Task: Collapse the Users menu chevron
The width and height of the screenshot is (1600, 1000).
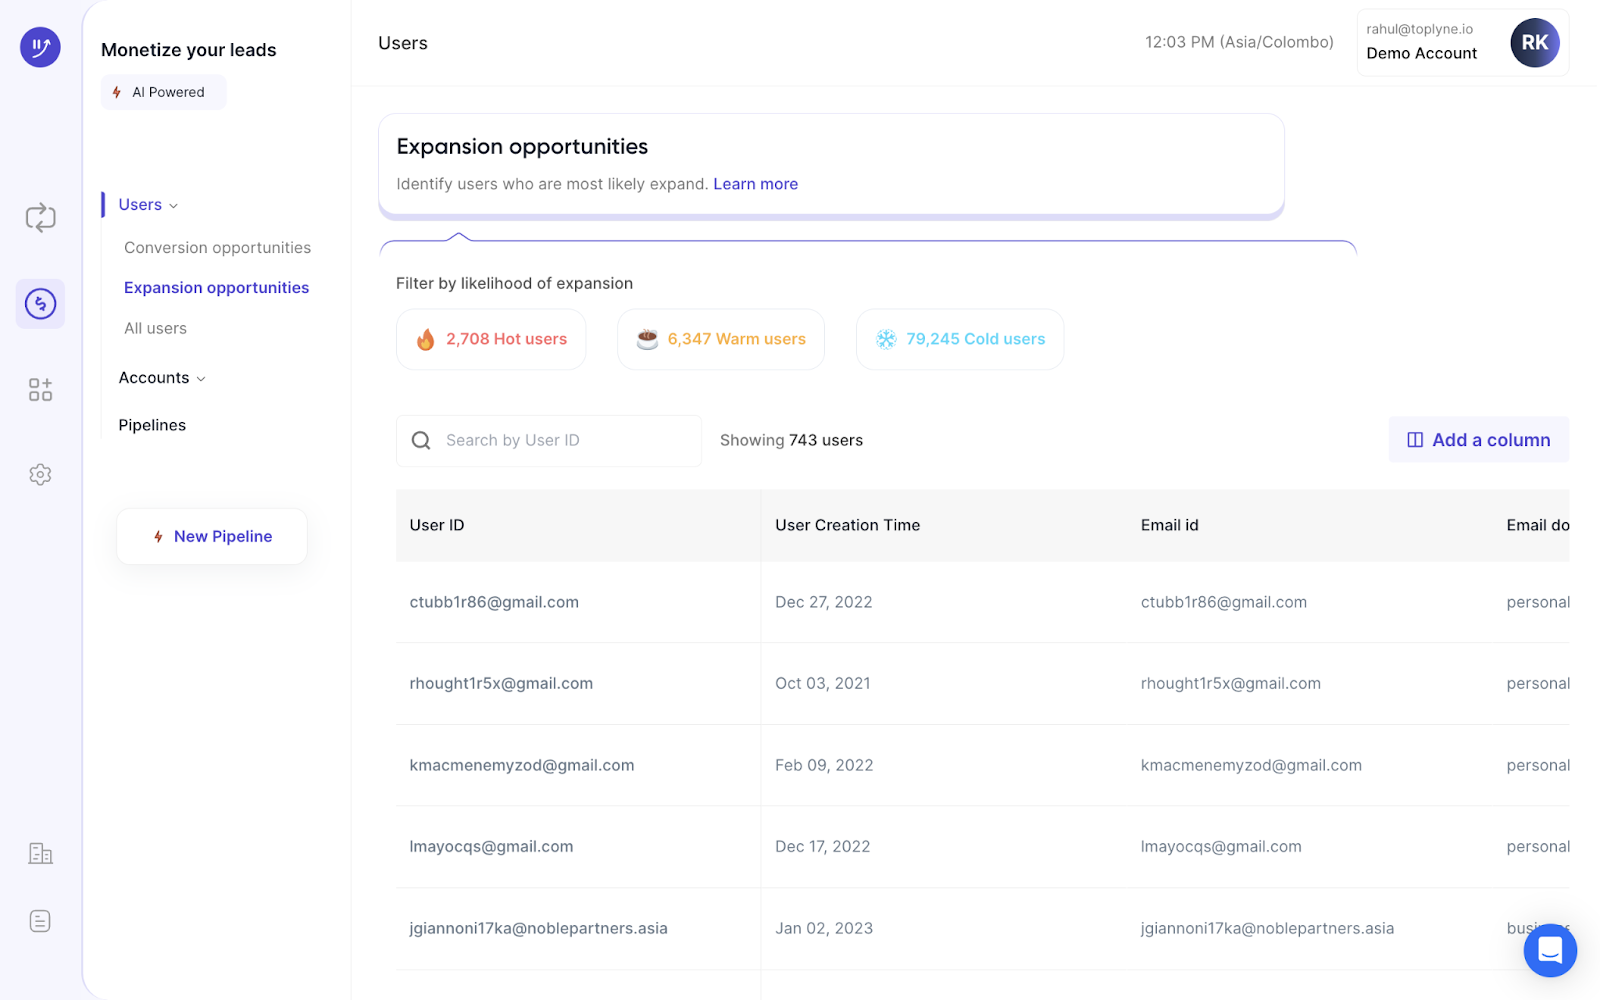Action: click(174, 206)
